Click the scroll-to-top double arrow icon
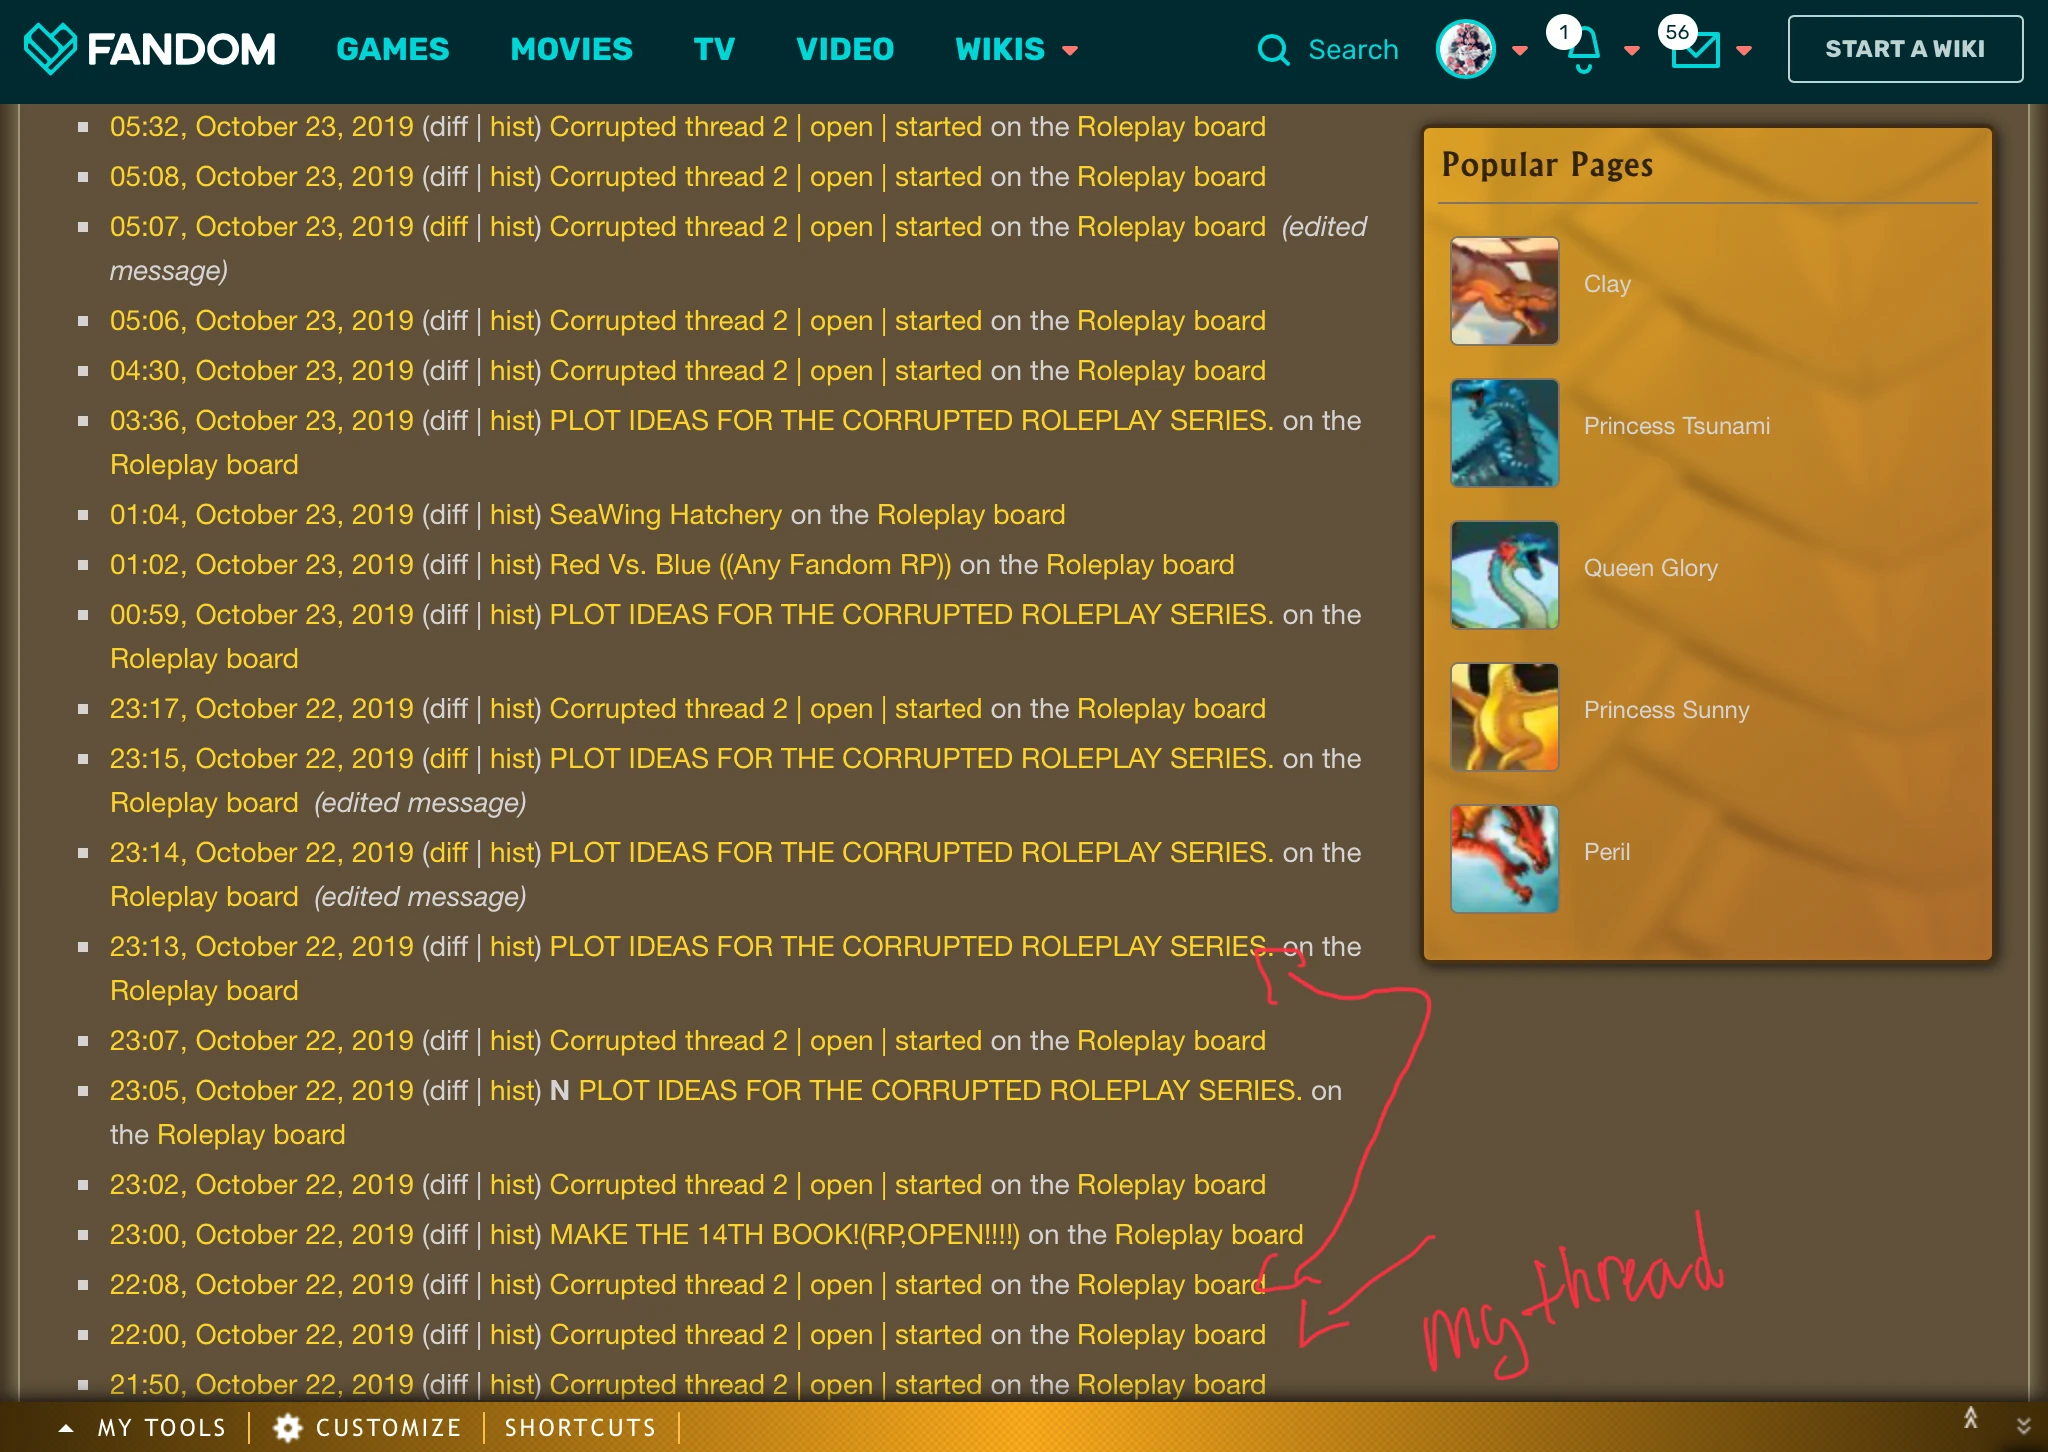Screen dimensions: 2048x1452 (1970, 1418)
